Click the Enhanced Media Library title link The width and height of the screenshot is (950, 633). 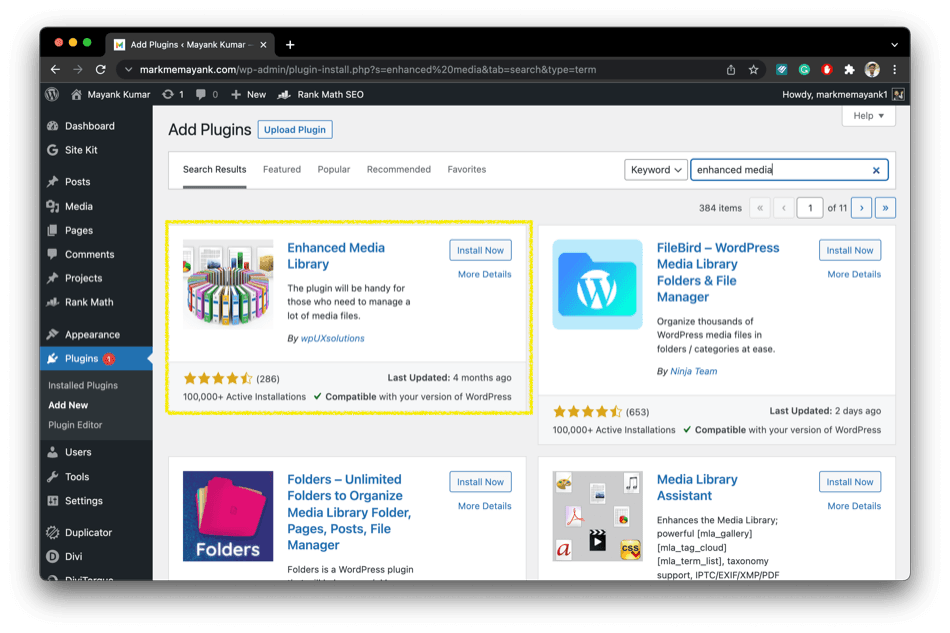336,256
